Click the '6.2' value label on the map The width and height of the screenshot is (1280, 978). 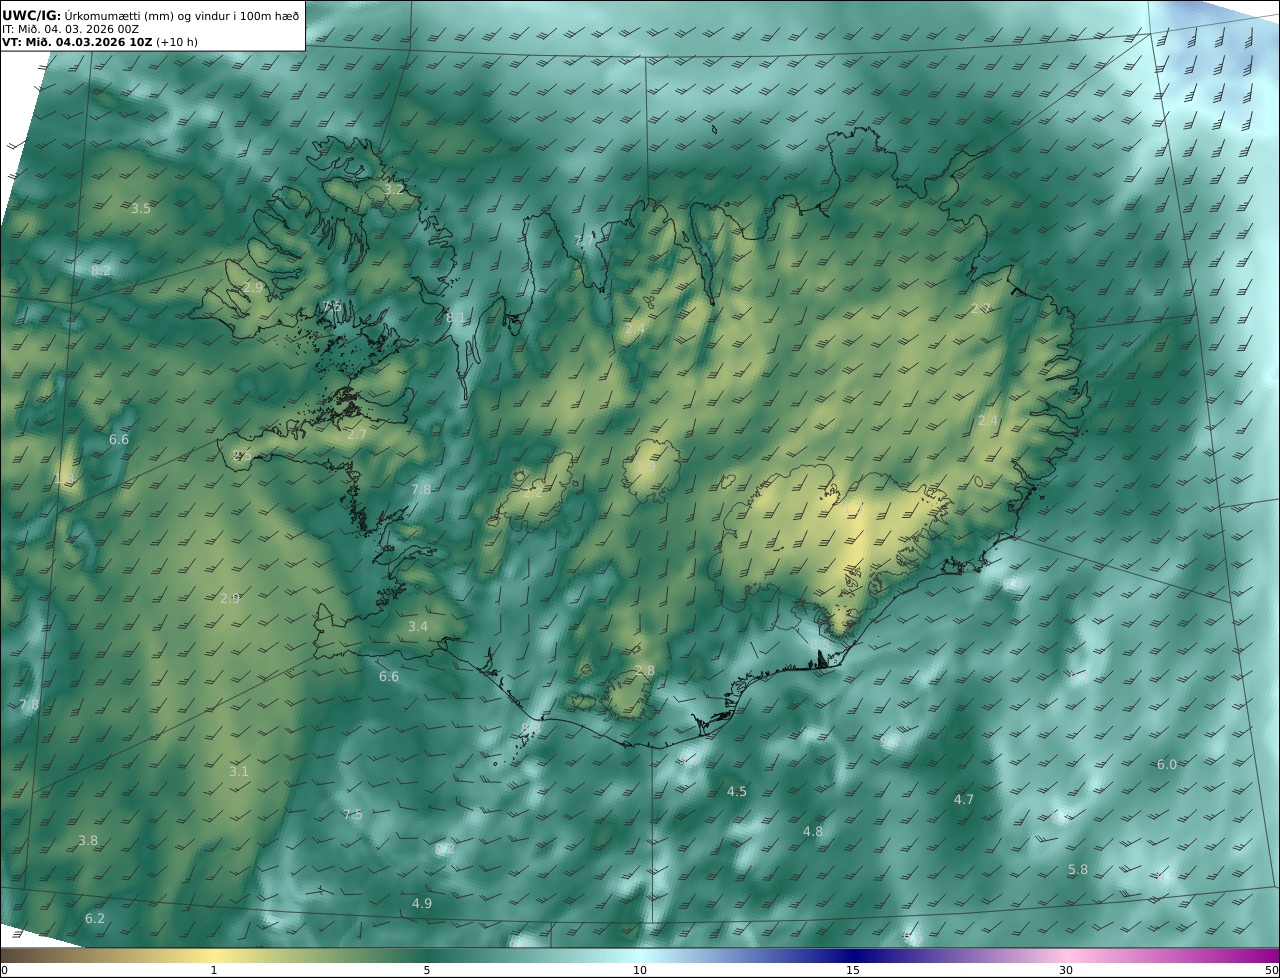pyautogui.click(x=95, y=919)
